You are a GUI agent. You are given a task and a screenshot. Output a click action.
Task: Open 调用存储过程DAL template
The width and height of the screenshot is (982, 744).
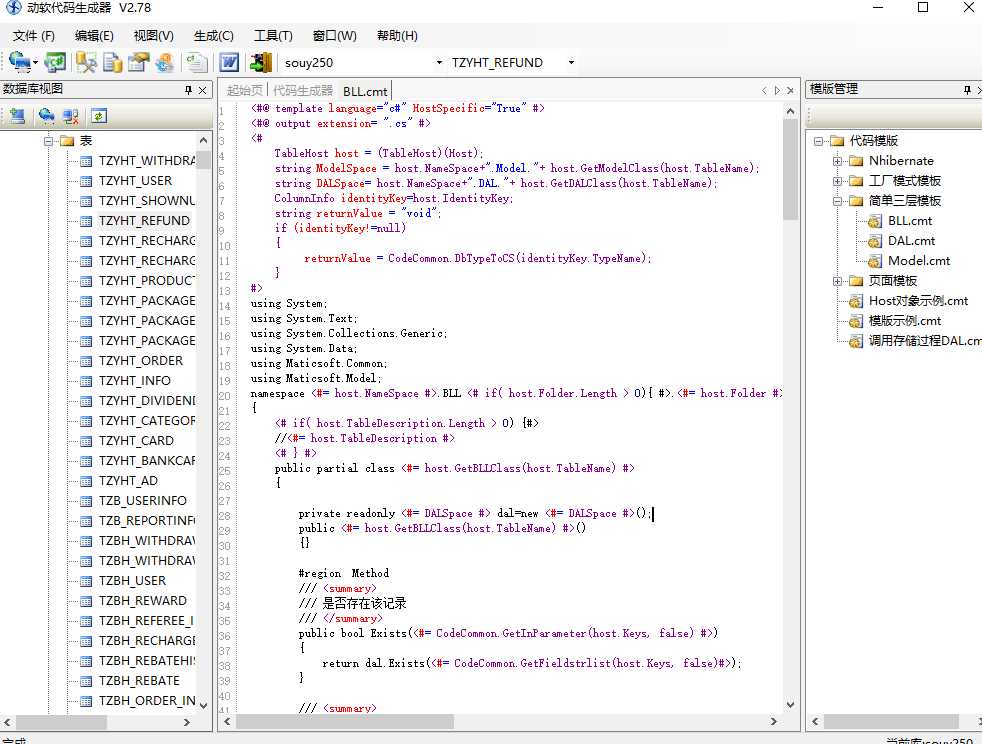pyautogui.click(x=924, y=341)
